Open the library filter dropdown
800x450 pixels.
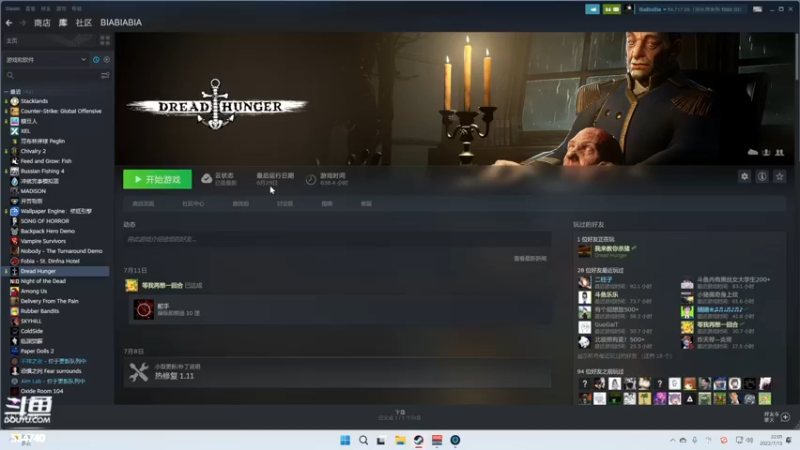[46, 60]
